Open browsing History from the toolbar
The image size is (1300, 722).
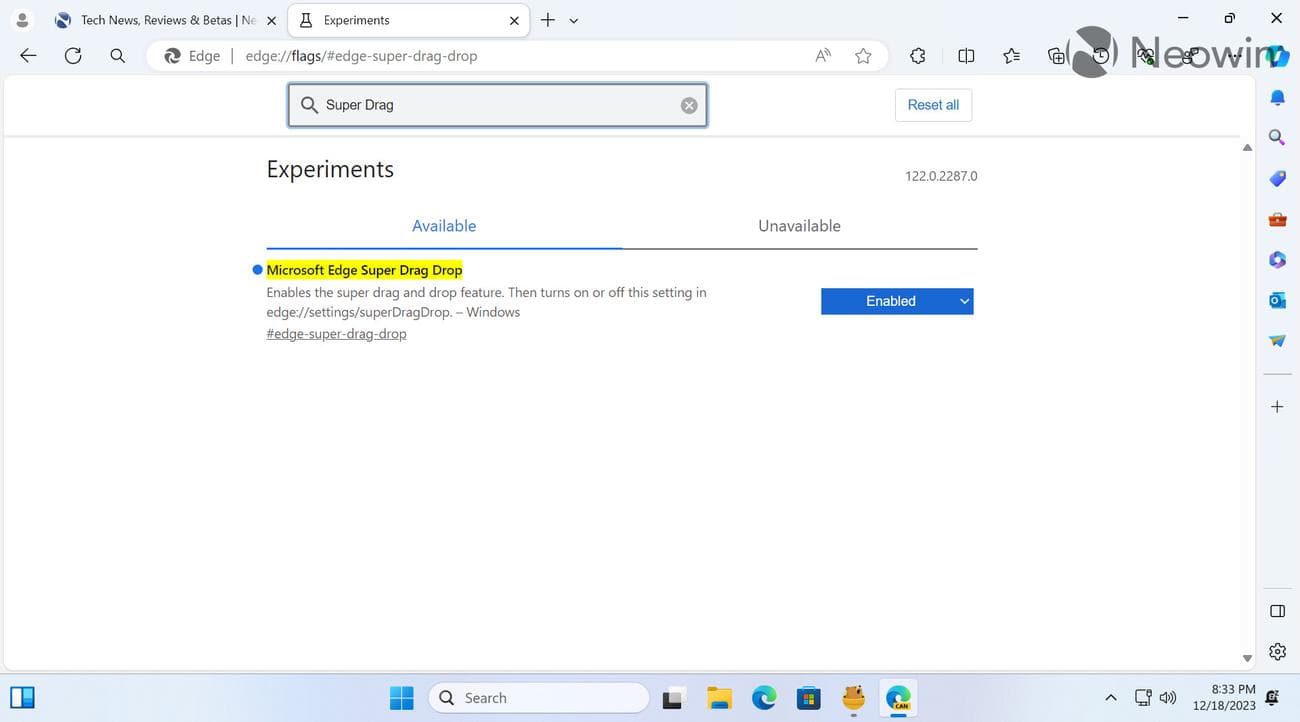[1099, 56]
